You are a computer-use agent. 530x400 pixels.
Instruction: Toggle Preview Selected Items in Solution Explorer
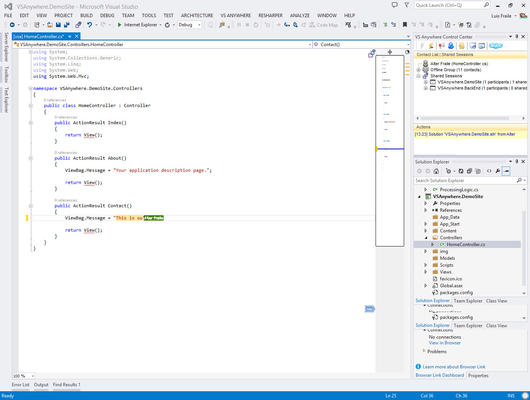click(506, 171)
